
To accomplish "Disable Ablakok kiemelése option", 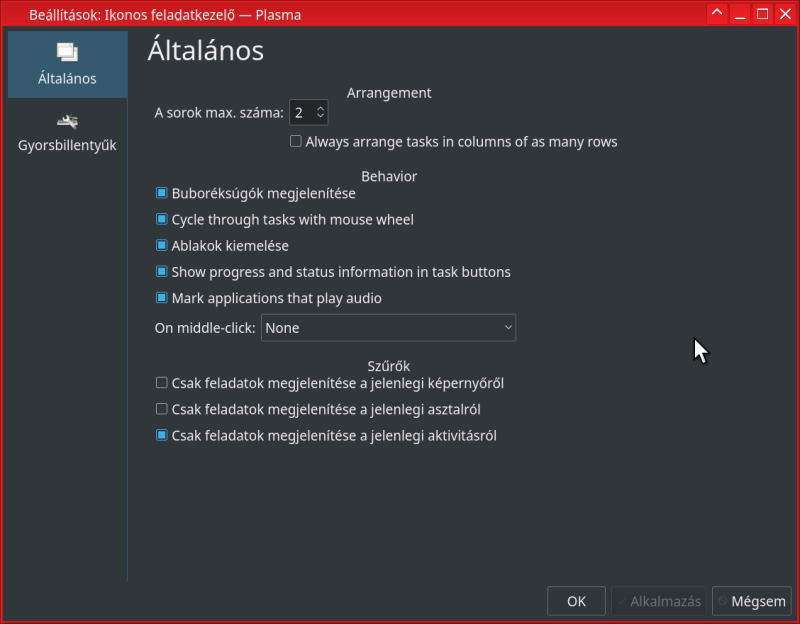I will point(162,245).
